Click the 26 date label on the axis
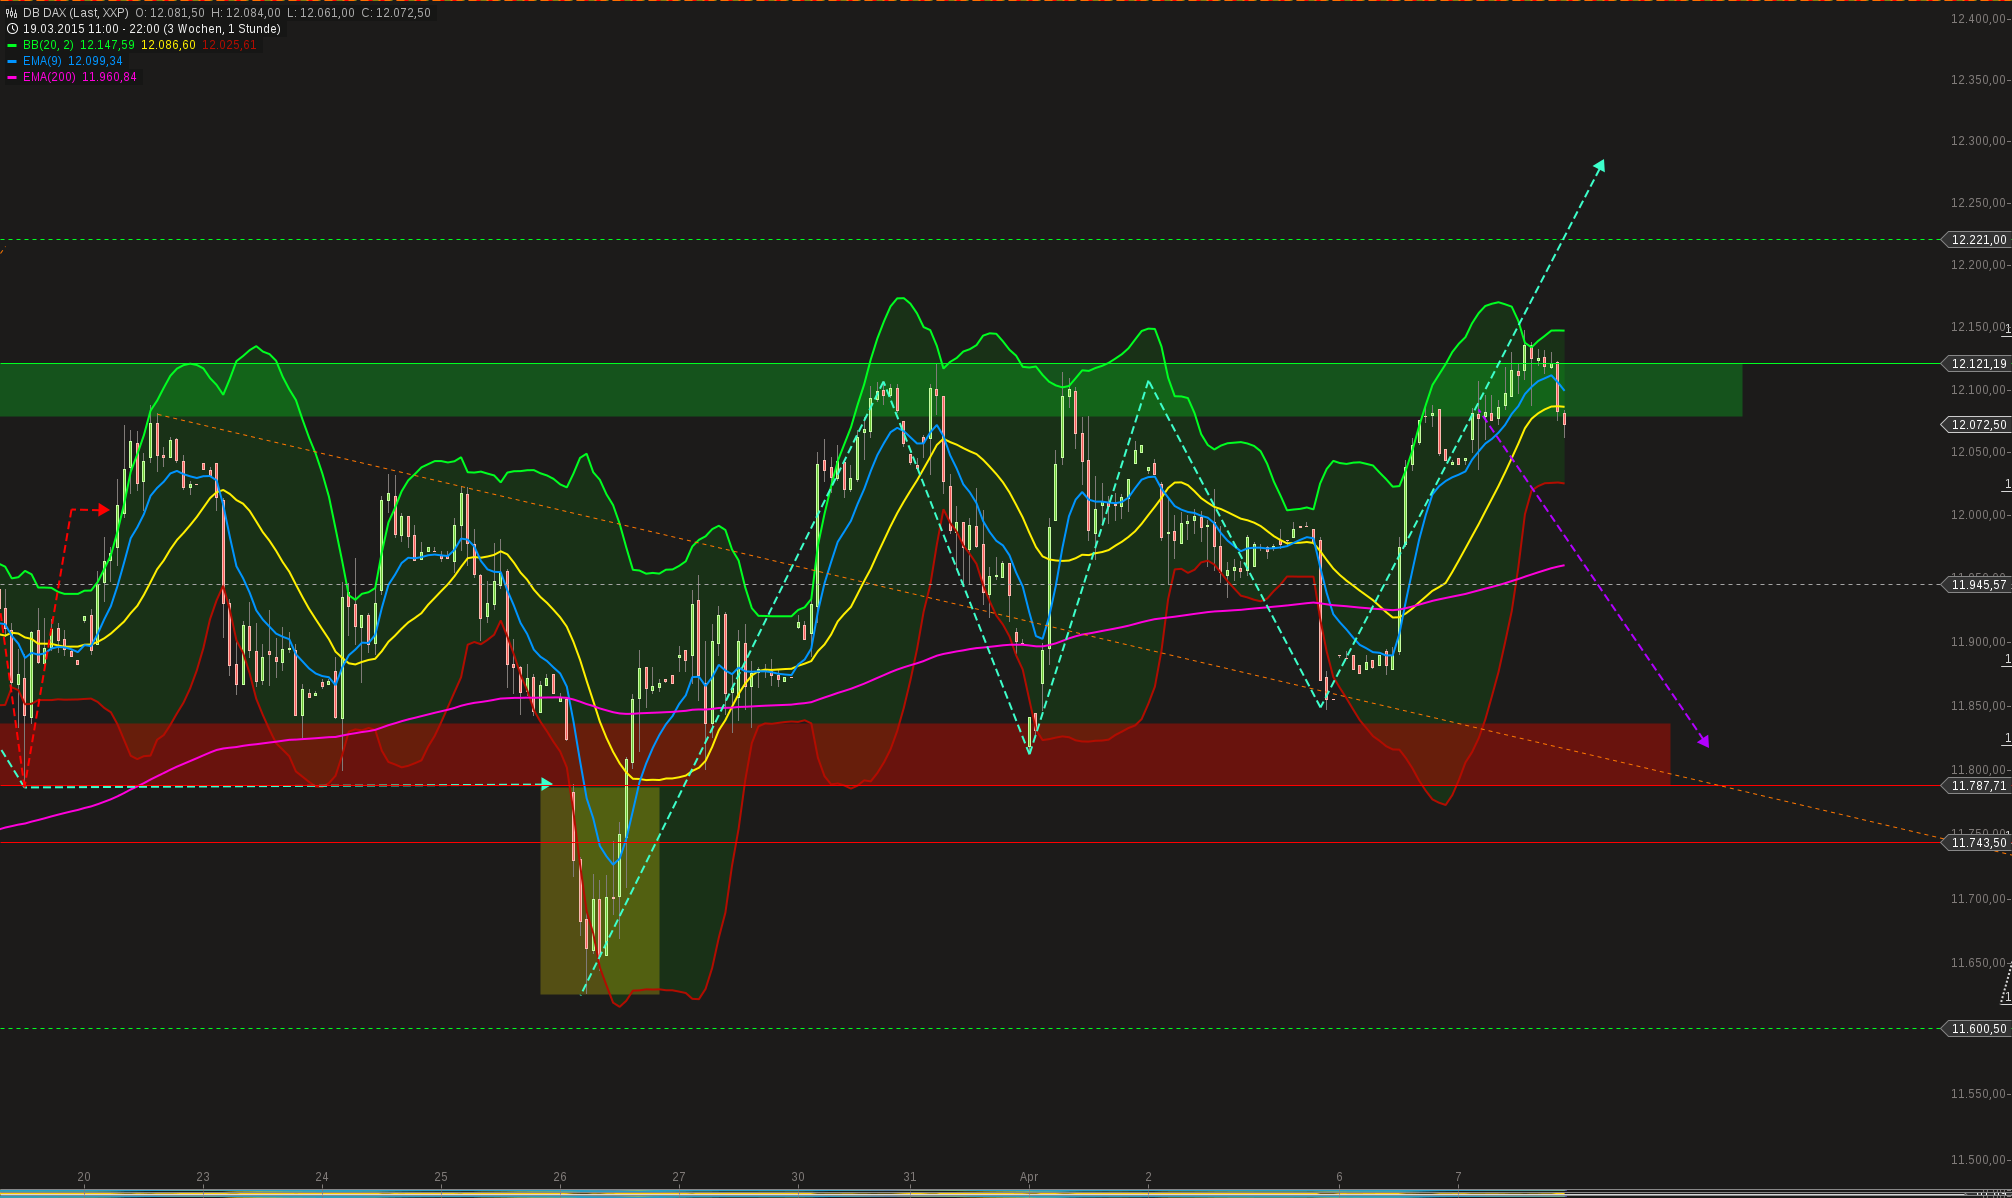This screenshot has height=1198, width=2012. [559, 1176]
